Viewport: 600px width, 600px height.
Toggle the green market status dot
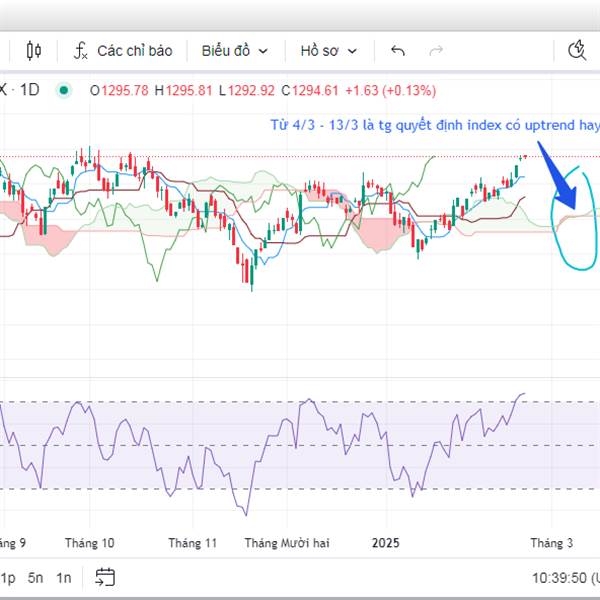[x=64, y=91]
